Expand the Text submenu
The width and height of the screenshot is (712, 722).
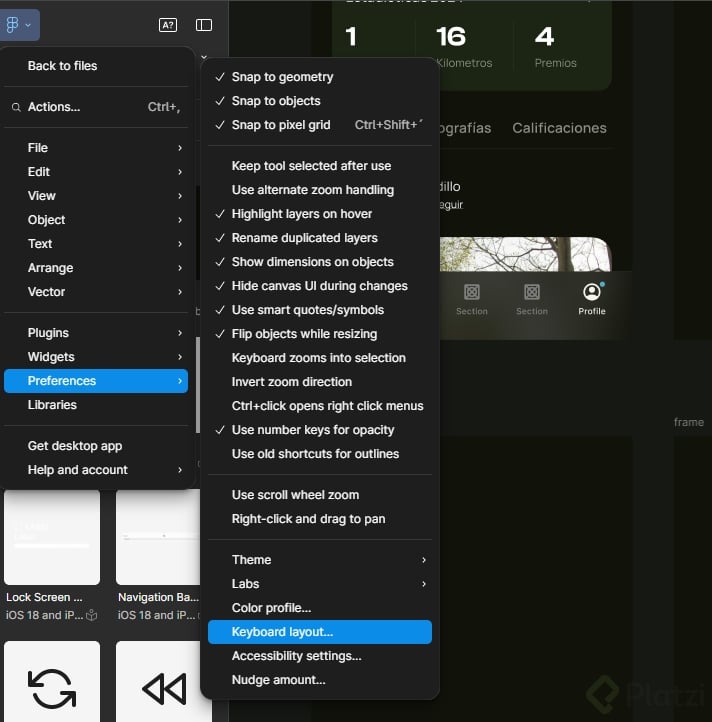[x=96, y=244]
